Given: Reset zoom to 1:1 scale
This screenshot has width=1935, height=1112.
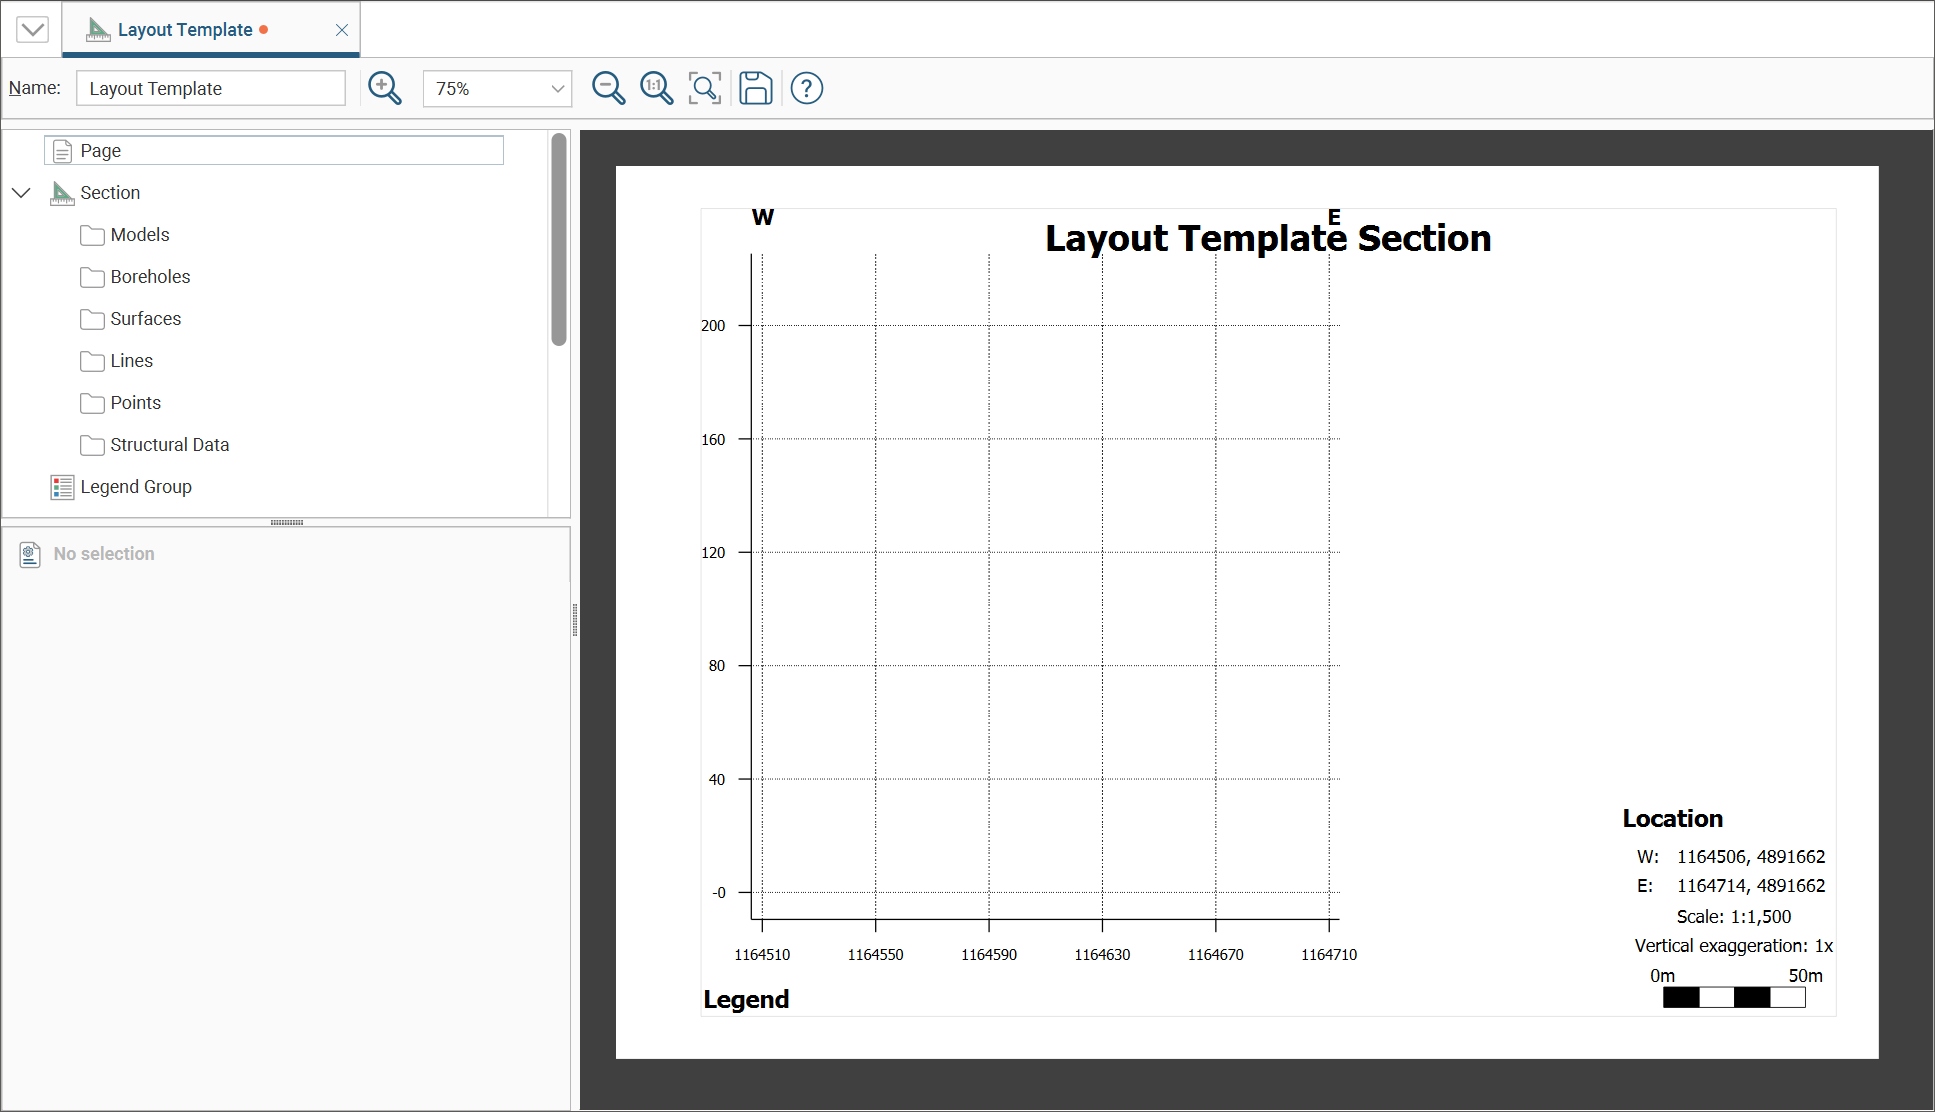Looking at the screenshot, I should tap(657, 88).
